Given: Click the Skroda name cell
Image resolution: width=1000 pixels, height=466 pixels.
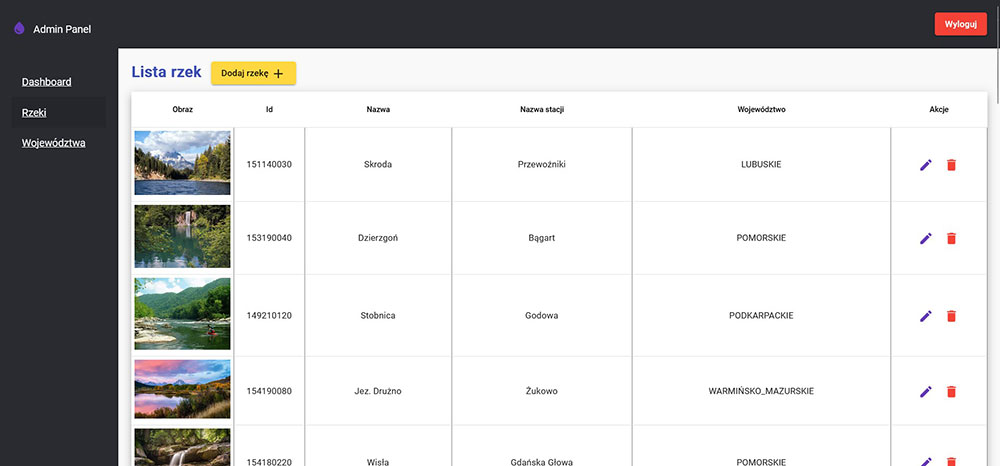Looking at the screenshot, I should pos(378,164).
